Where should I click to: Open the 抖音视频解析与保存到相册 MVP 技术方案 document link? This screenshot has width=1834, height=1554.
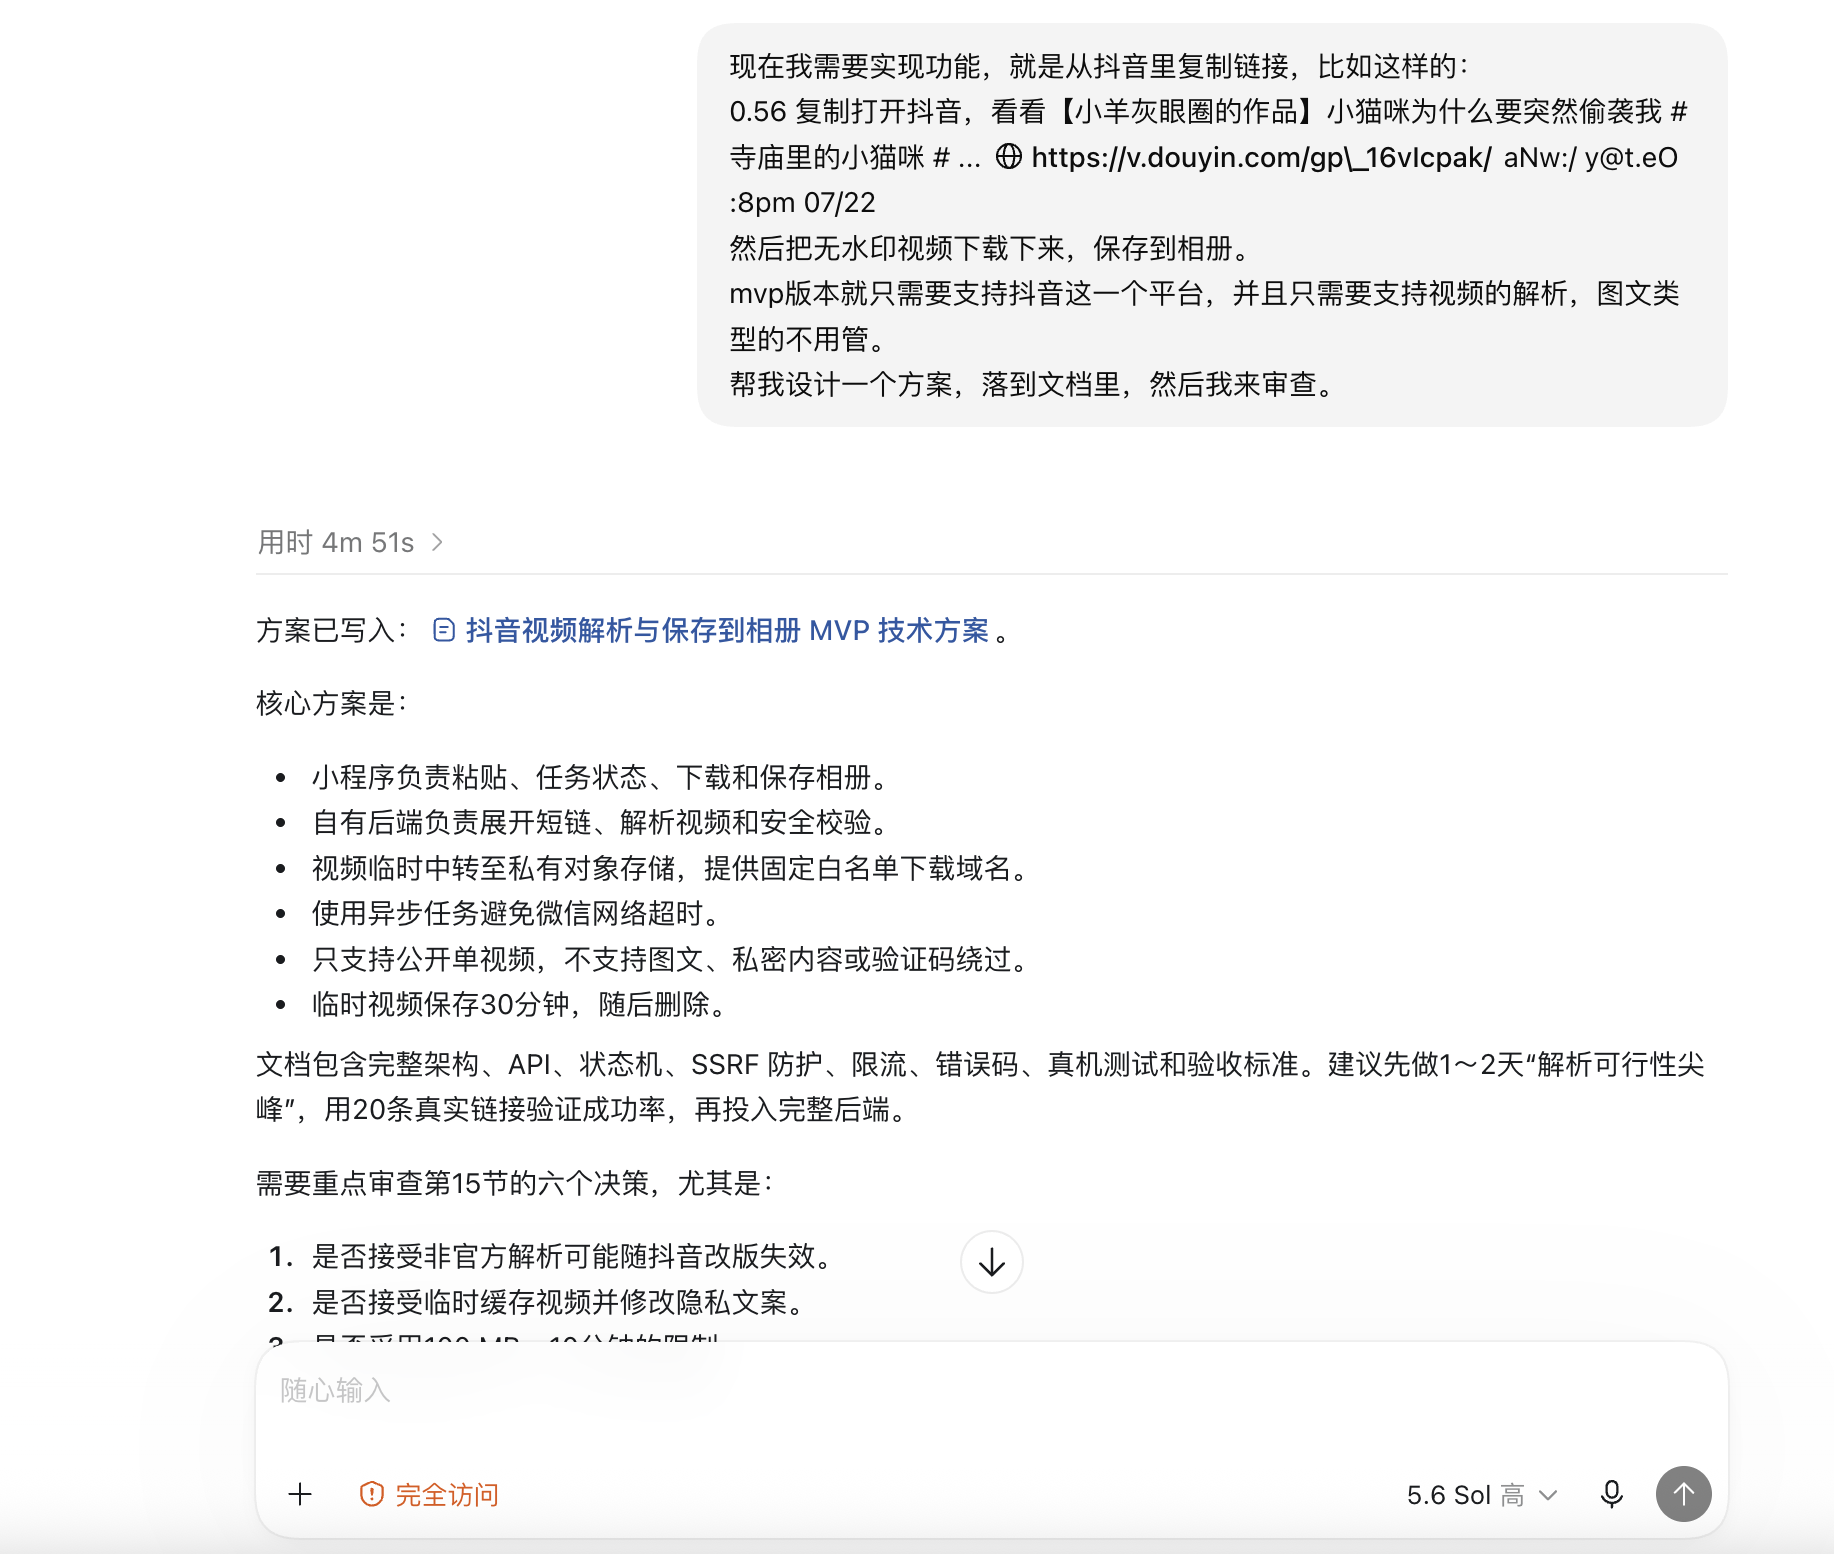pos(727,630)
